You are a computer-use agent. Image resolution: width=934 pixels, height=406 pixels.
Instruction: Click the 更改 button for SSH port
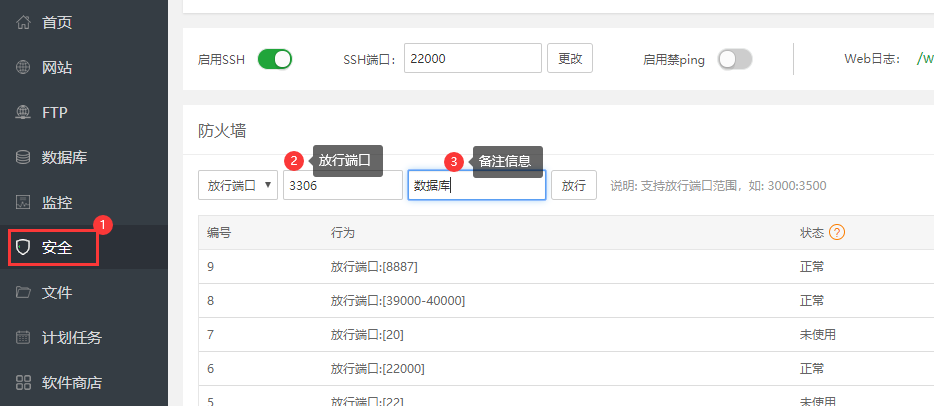[570, 59]
